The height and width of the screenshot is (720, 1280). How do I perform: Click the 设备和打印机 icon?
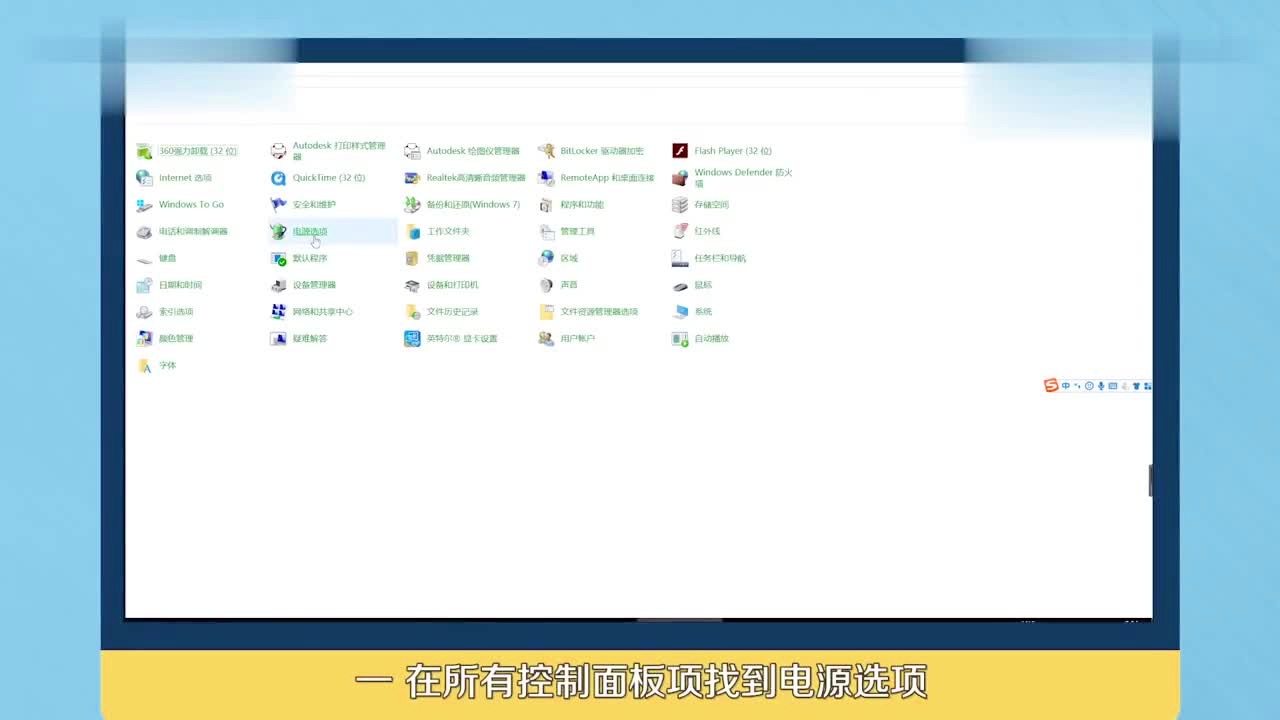412,285
